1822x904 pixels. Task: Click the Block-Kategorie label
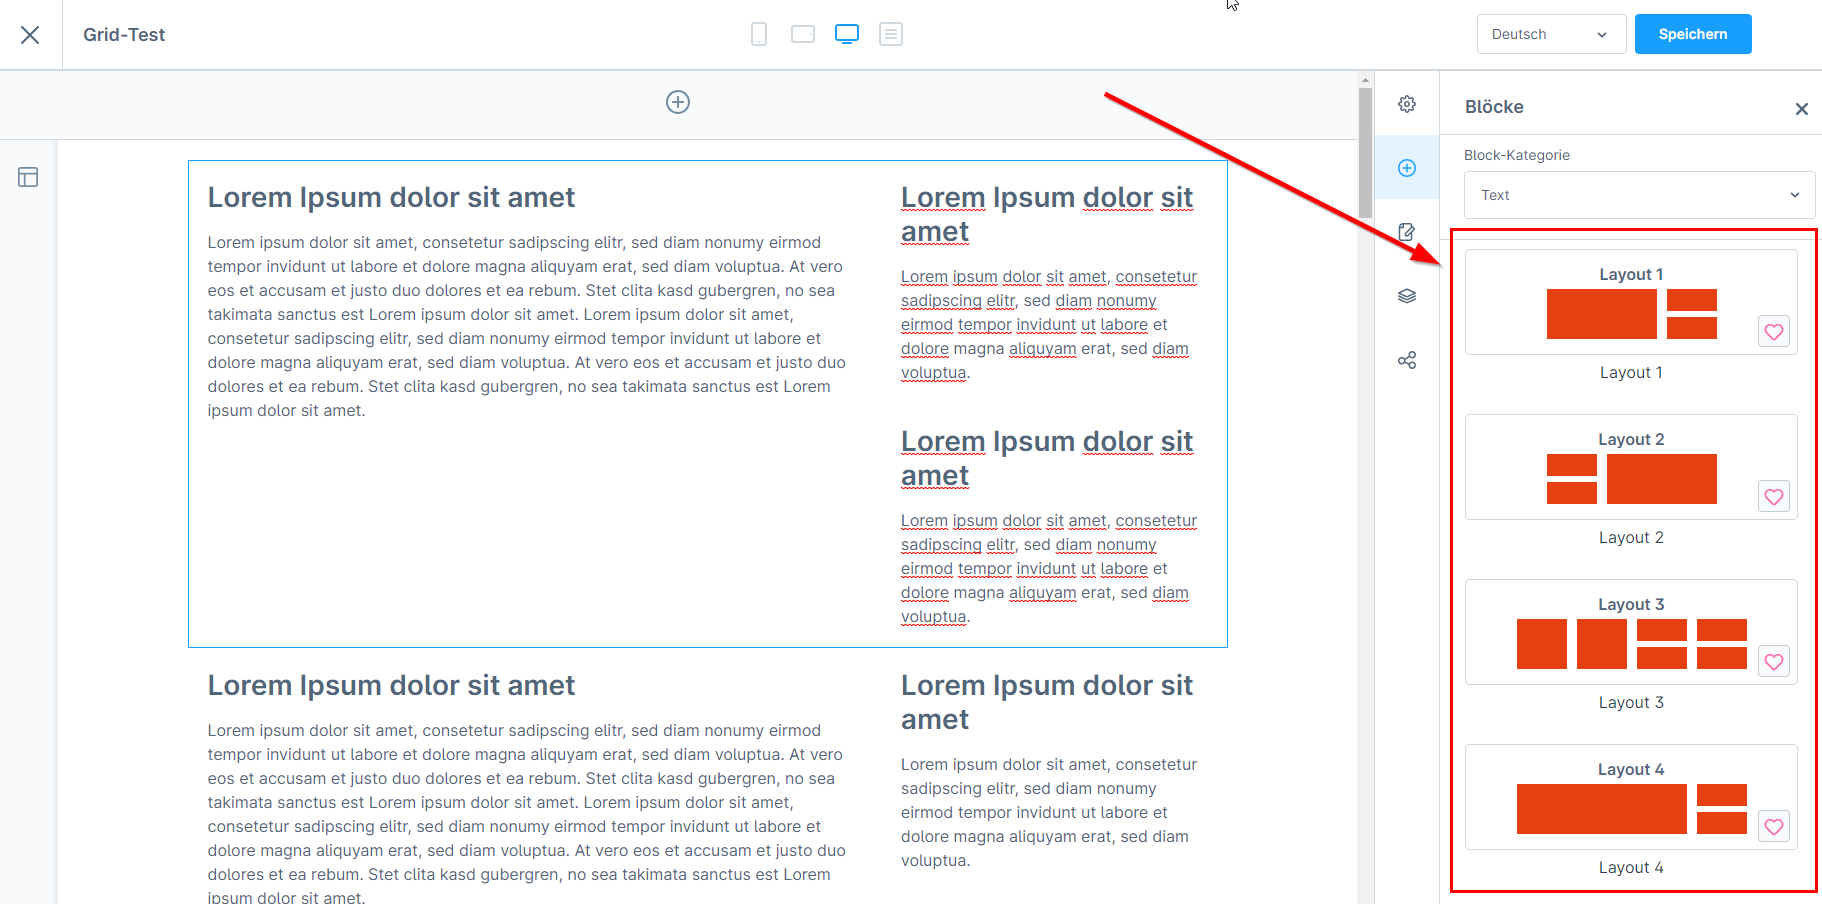click(x=1517, y=155)
